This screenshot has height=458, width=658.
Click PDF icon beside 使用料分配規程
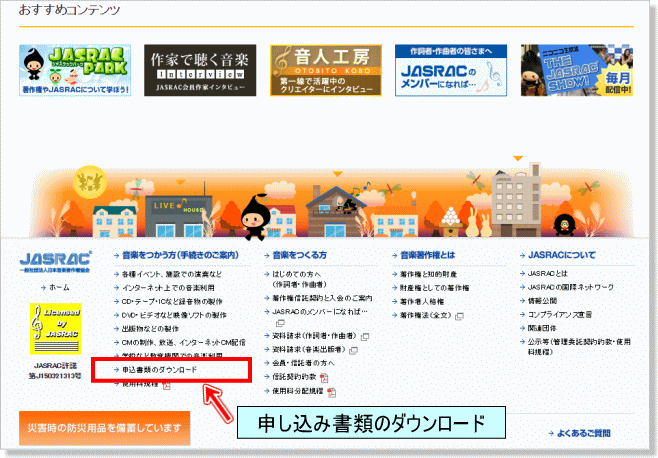(x=332, y=392)
